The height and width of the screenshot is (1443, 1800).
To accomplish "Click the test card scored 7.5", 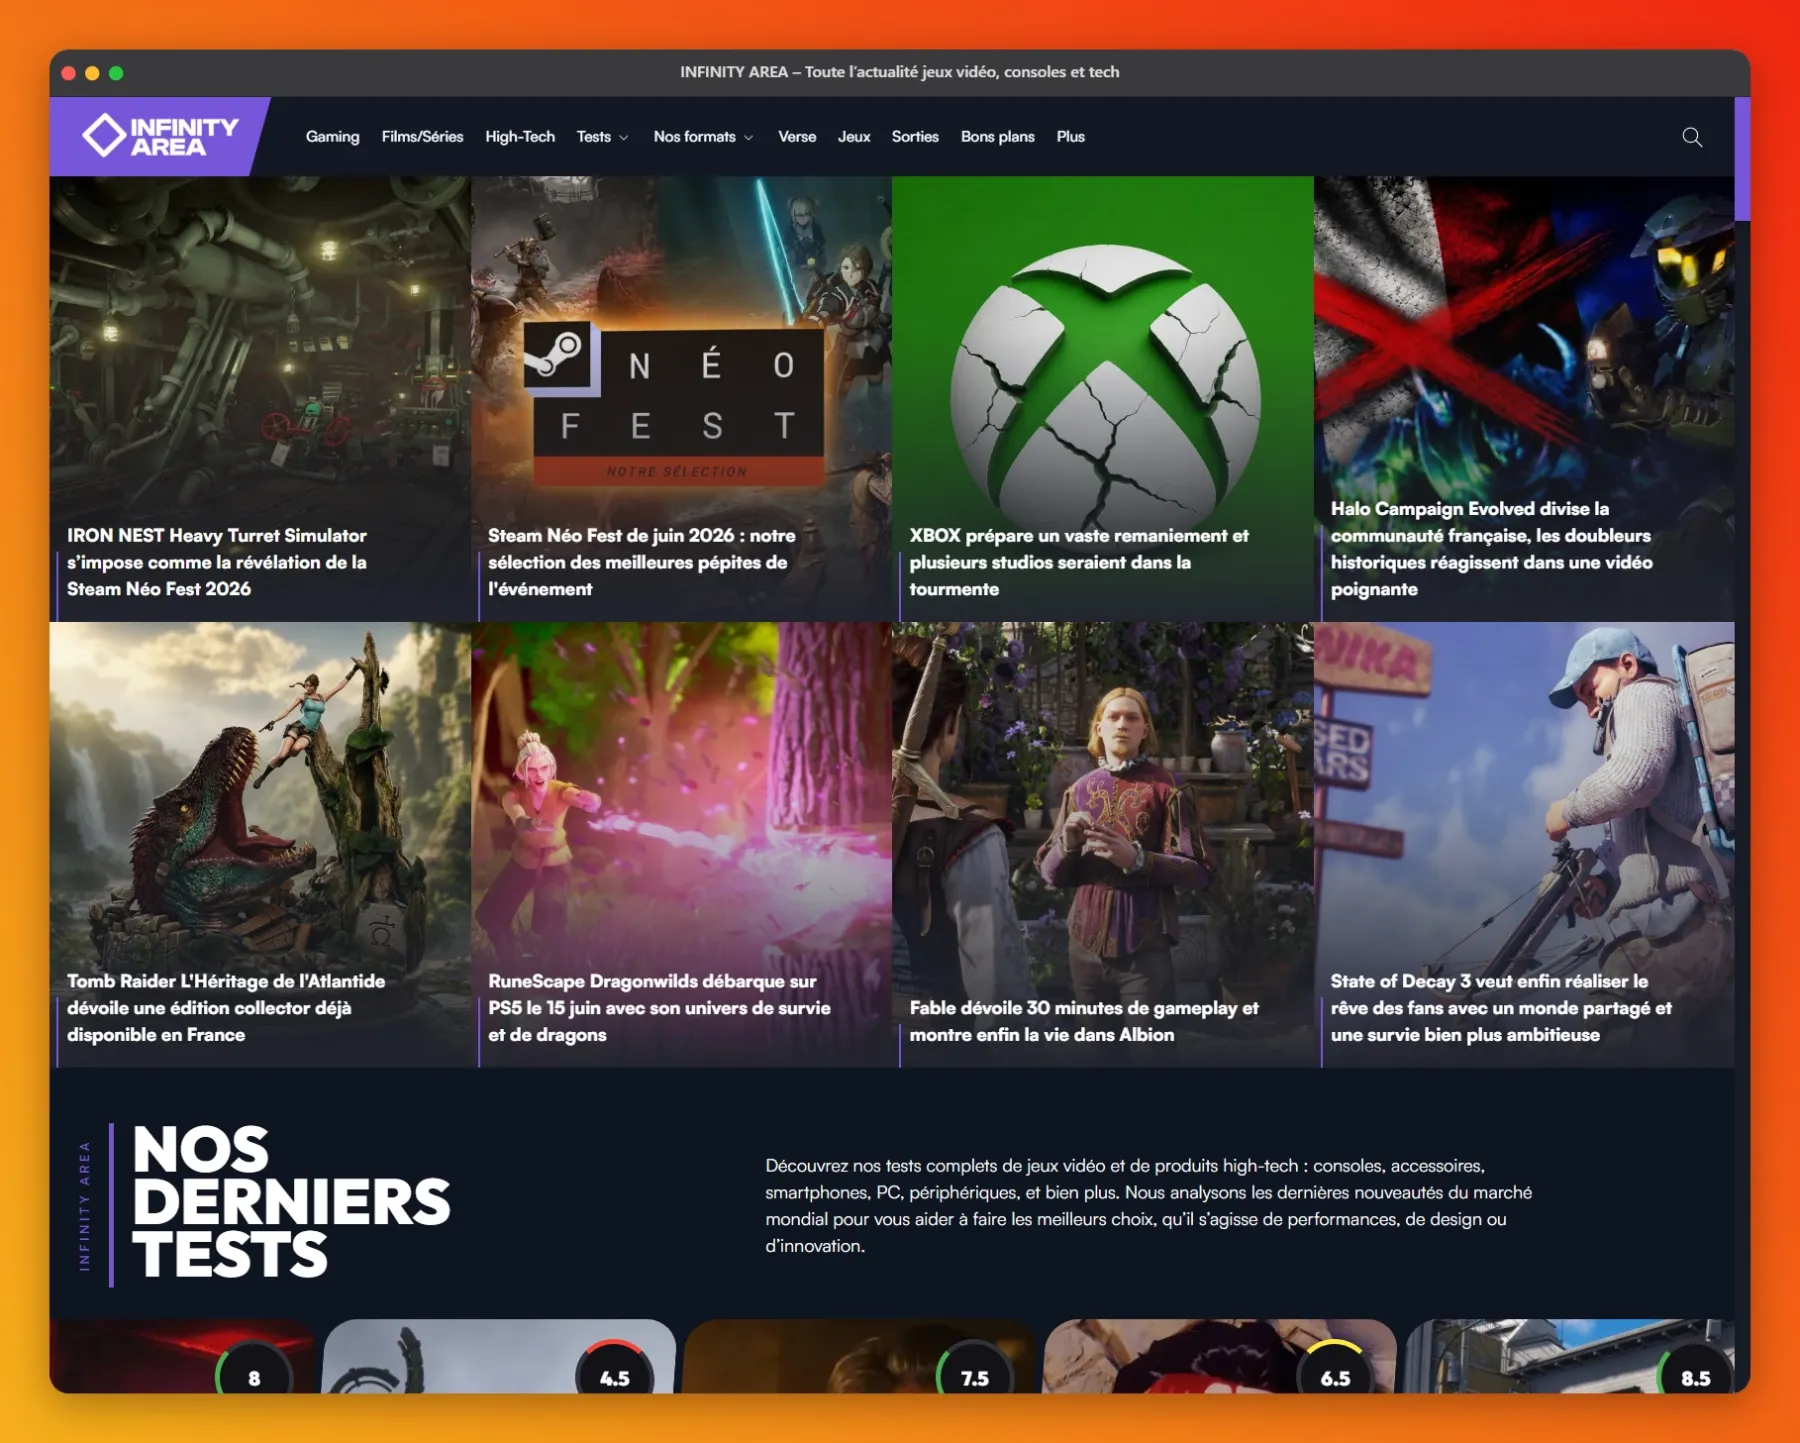I will 860,1356.
